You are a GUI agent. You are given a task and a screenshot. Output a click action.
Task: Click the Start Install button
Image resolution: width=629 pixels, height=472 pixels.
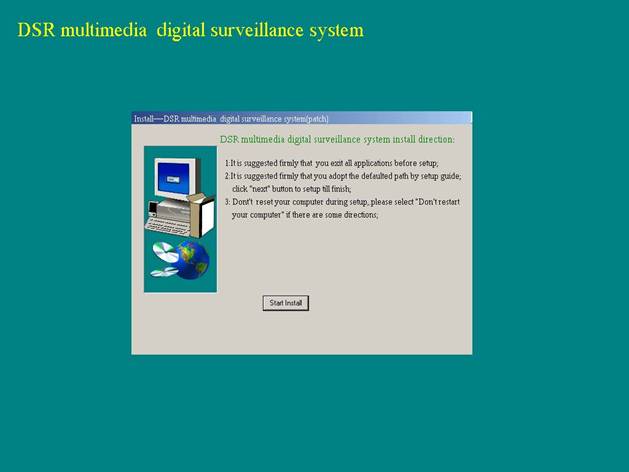pos(286,303)
